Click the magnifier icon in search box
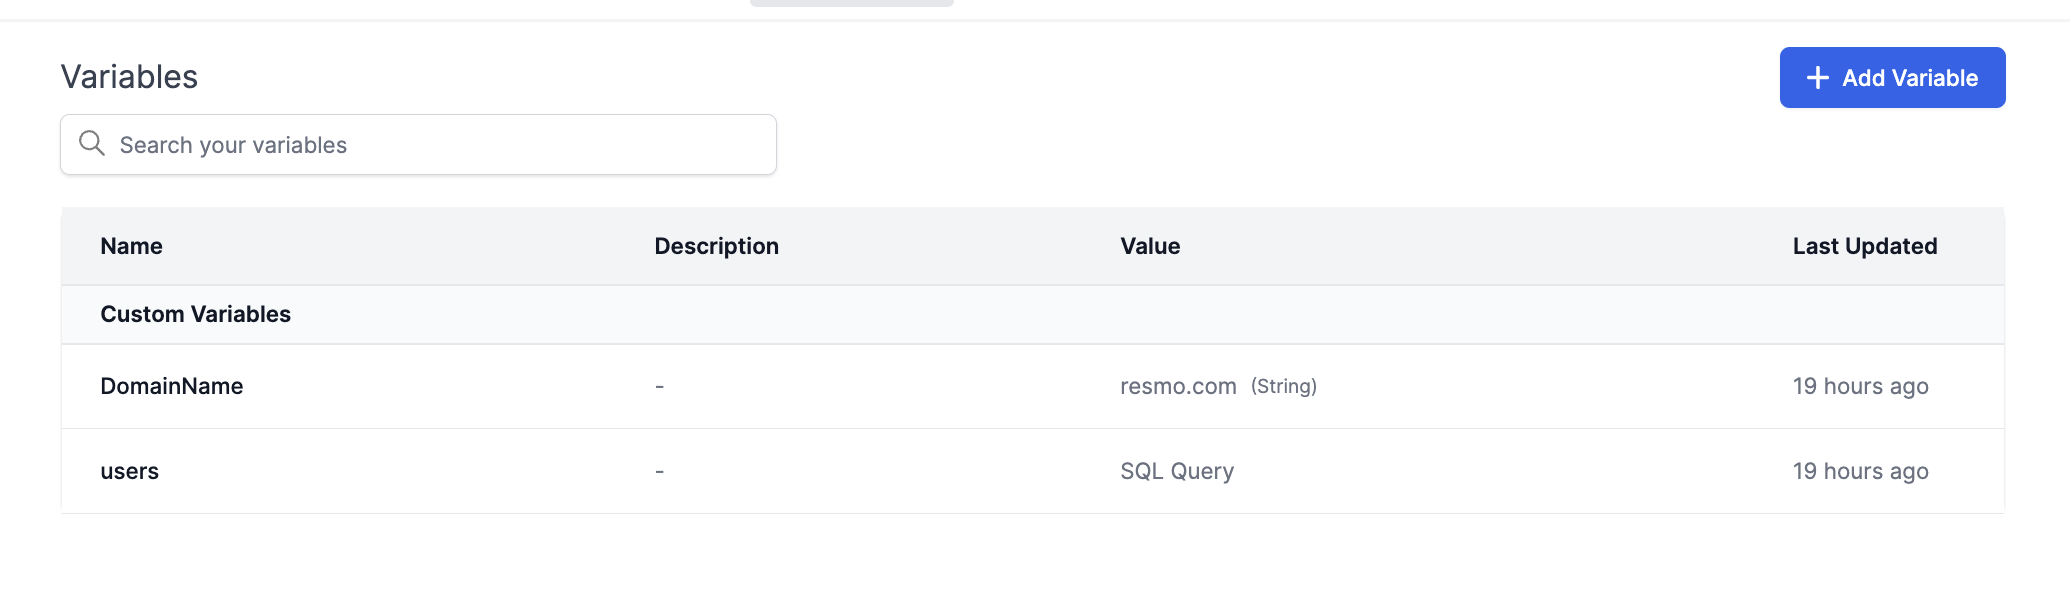The height and width of the screenshot is (596, 2070). point(92,144)
